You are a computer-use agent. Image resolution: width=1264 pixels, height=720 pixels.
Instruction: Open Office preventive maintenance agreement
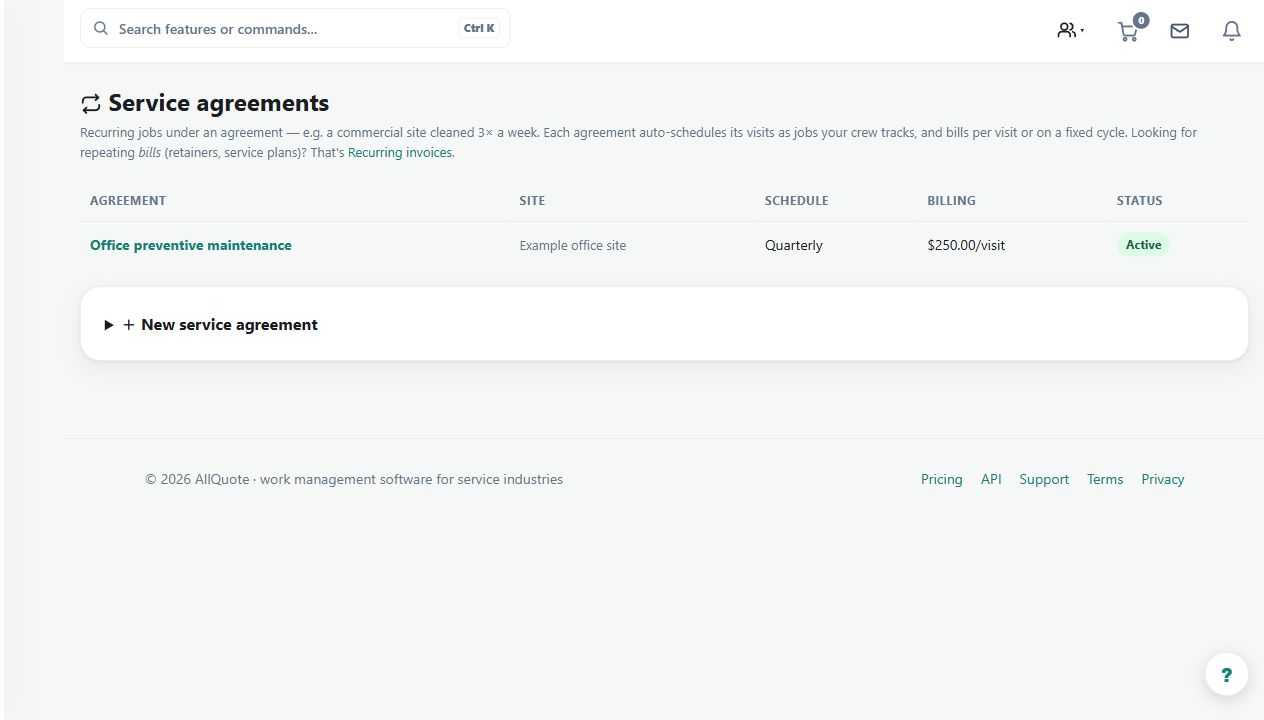pos(191,245)
